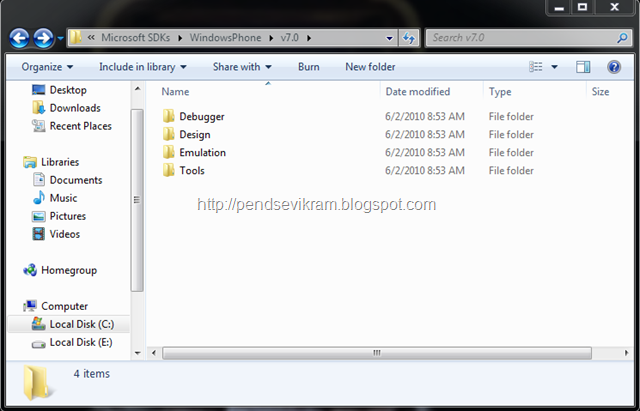The width and height of the screenshot is (640, 411).
Task: Click the search magnifier icon
Action: tap(622, 38)
